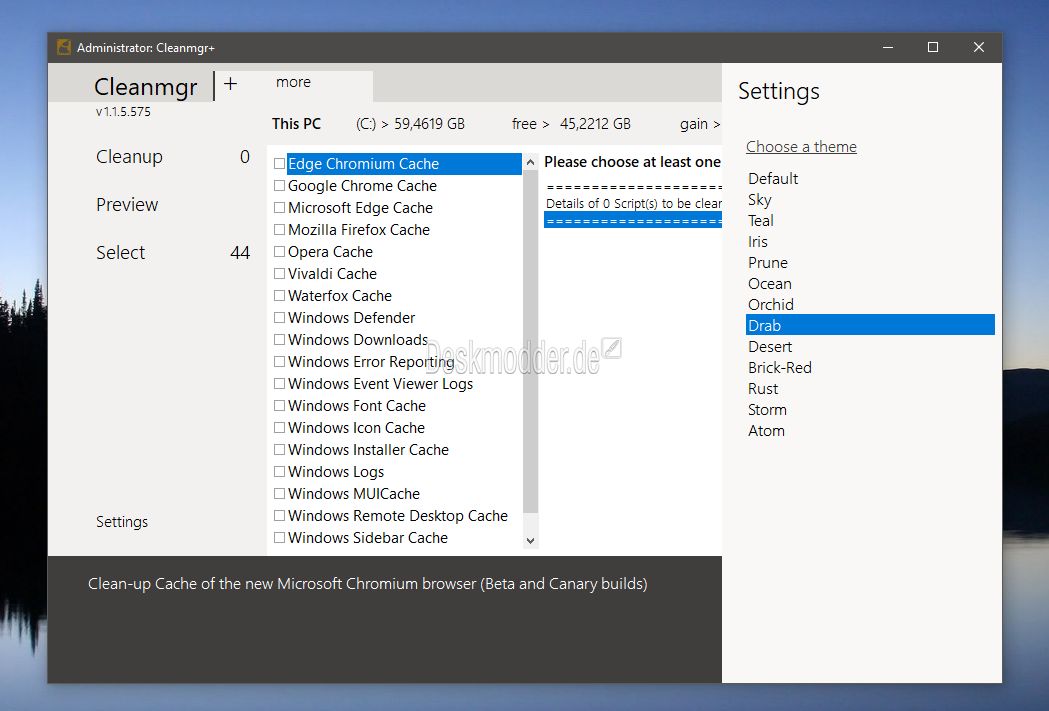Enable the Microsoft Edge Cache checkbox
Viewport: 1049px width, 711px height.
point(280,208)
